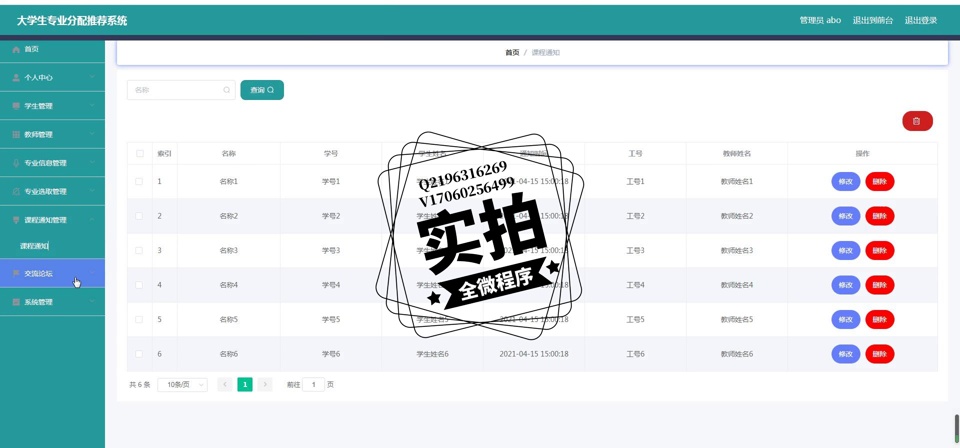The height and width of the screenshot is (448, 960).
Task: Click the next page arrow
Action: (x=264, y=384)
